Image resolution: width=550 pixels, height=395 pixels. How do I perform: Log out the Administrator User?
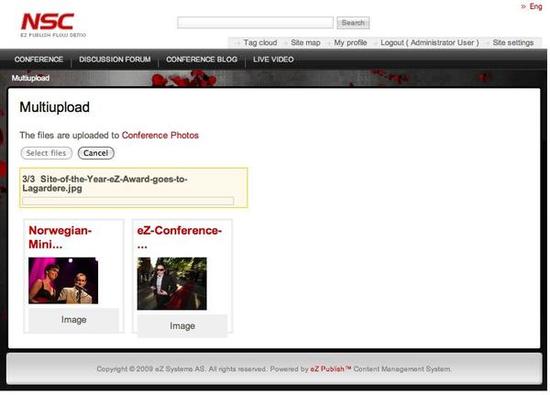click(x=429, y=43)
